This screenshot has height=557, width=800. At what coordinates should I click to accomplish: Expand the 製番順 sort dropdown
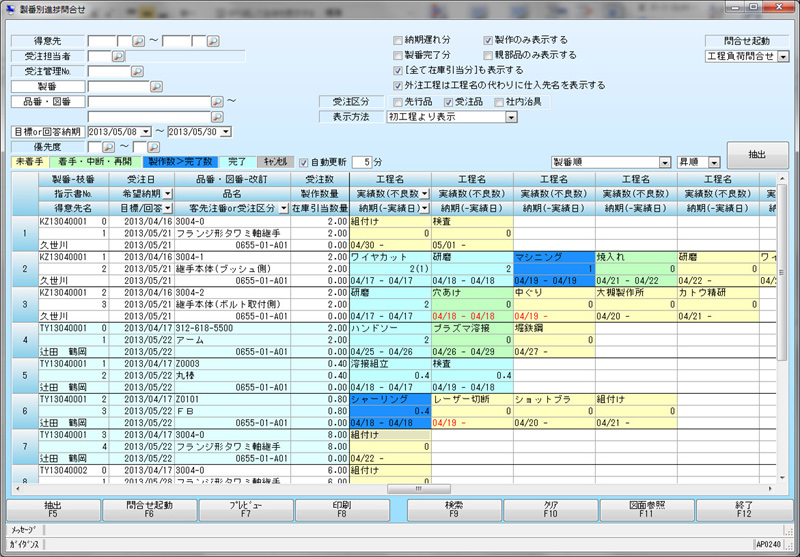[x=665, y=162]
